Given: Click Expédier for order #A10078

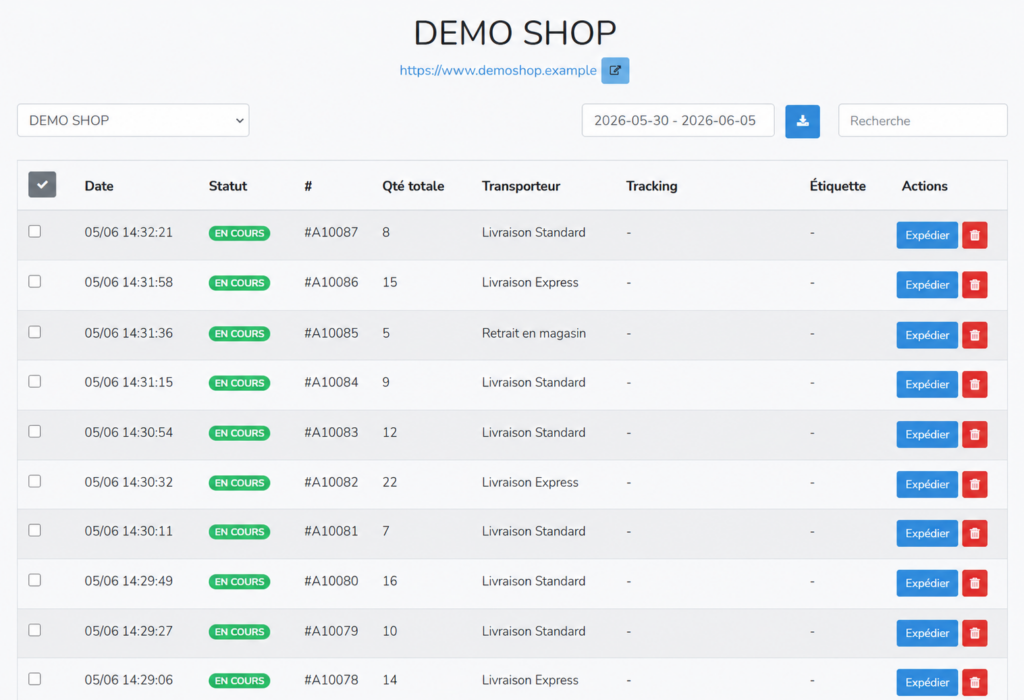Looking at the screenshot, I should 927,682.
